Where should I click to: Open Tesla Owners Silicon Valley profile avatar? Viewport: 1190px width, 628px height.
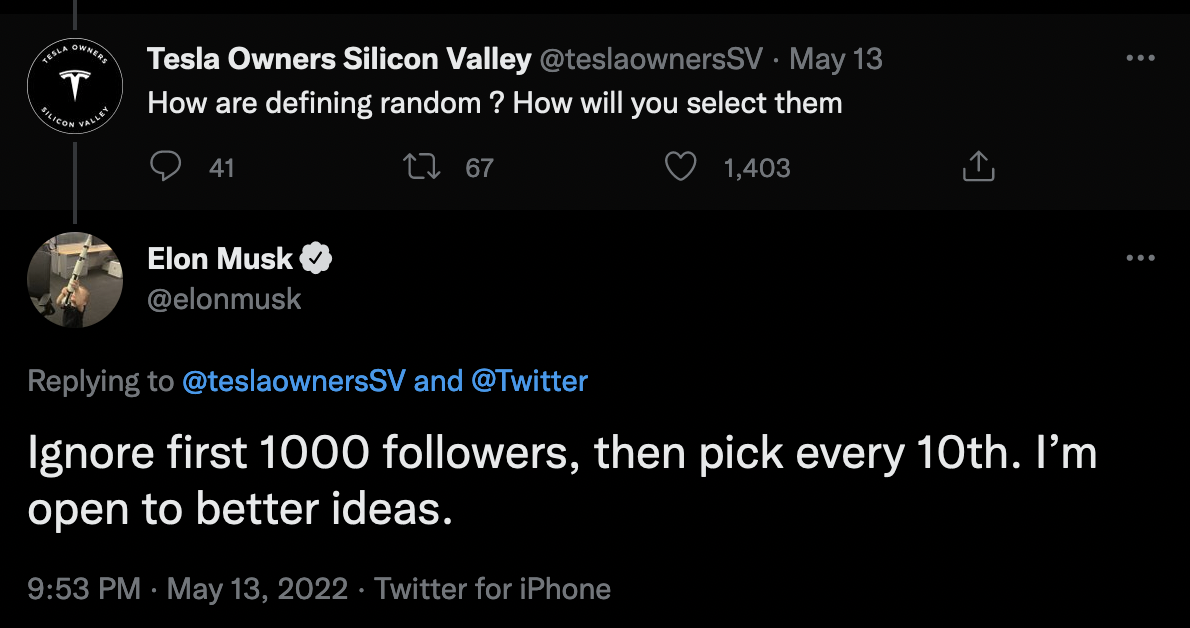(74, 86)
